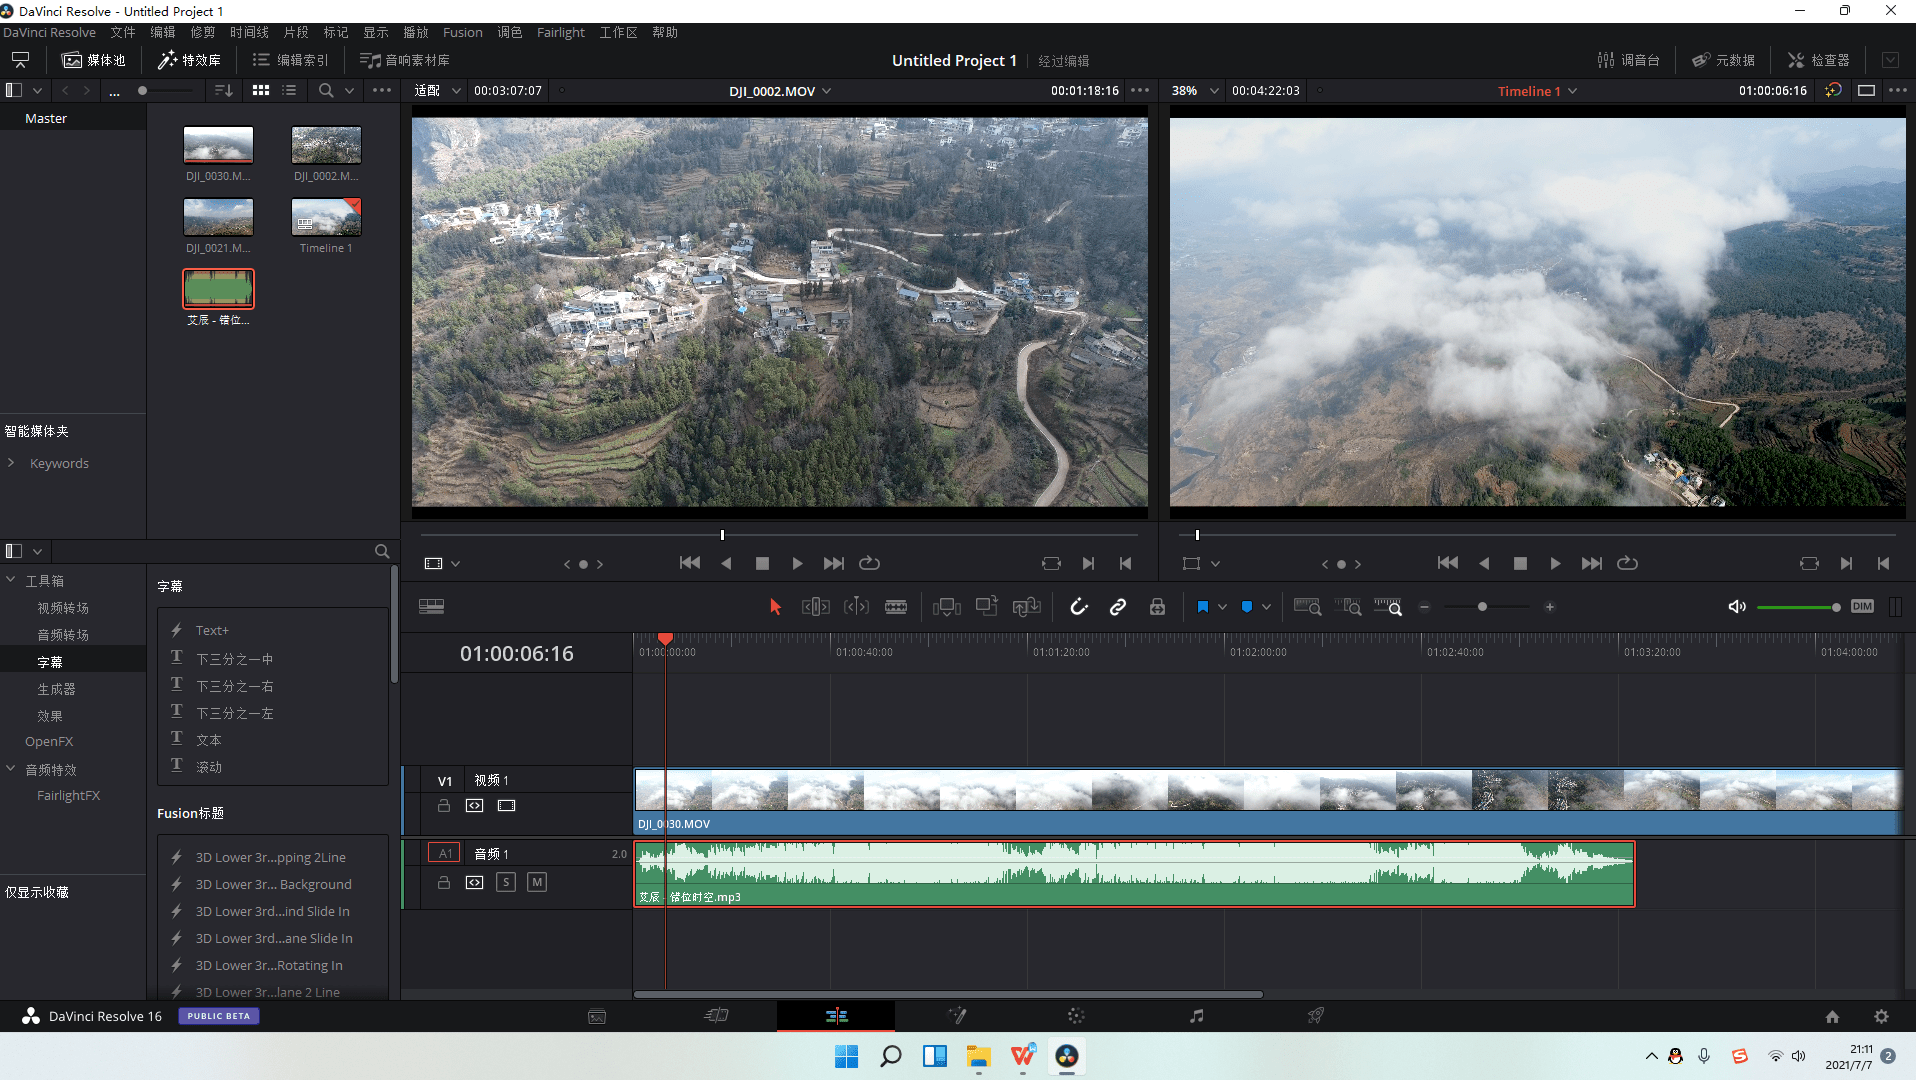Image resolution: width=1916 pixels, height=1080 pixels.
Task: Open the Timeline 1 name dropdown
Action: (x=1573, y=91)
